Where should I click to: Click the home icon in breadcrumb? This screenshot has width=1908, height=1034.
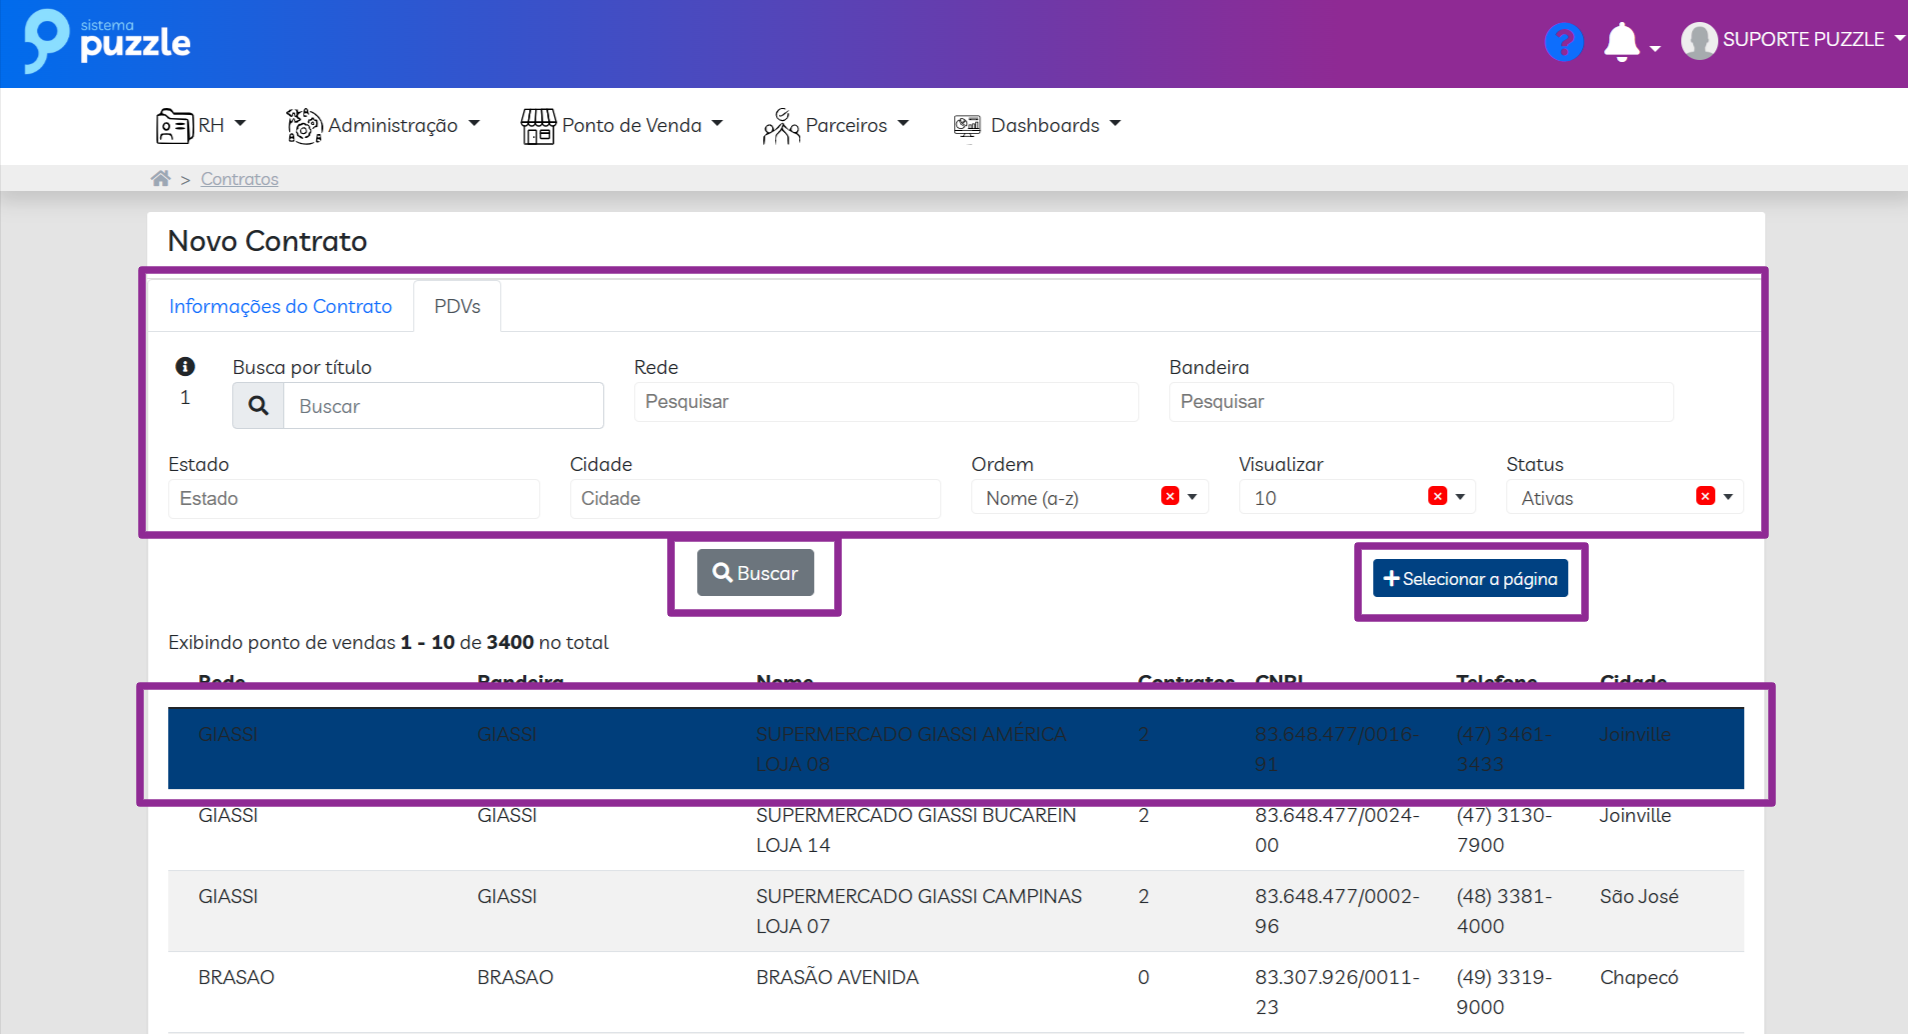160,179
